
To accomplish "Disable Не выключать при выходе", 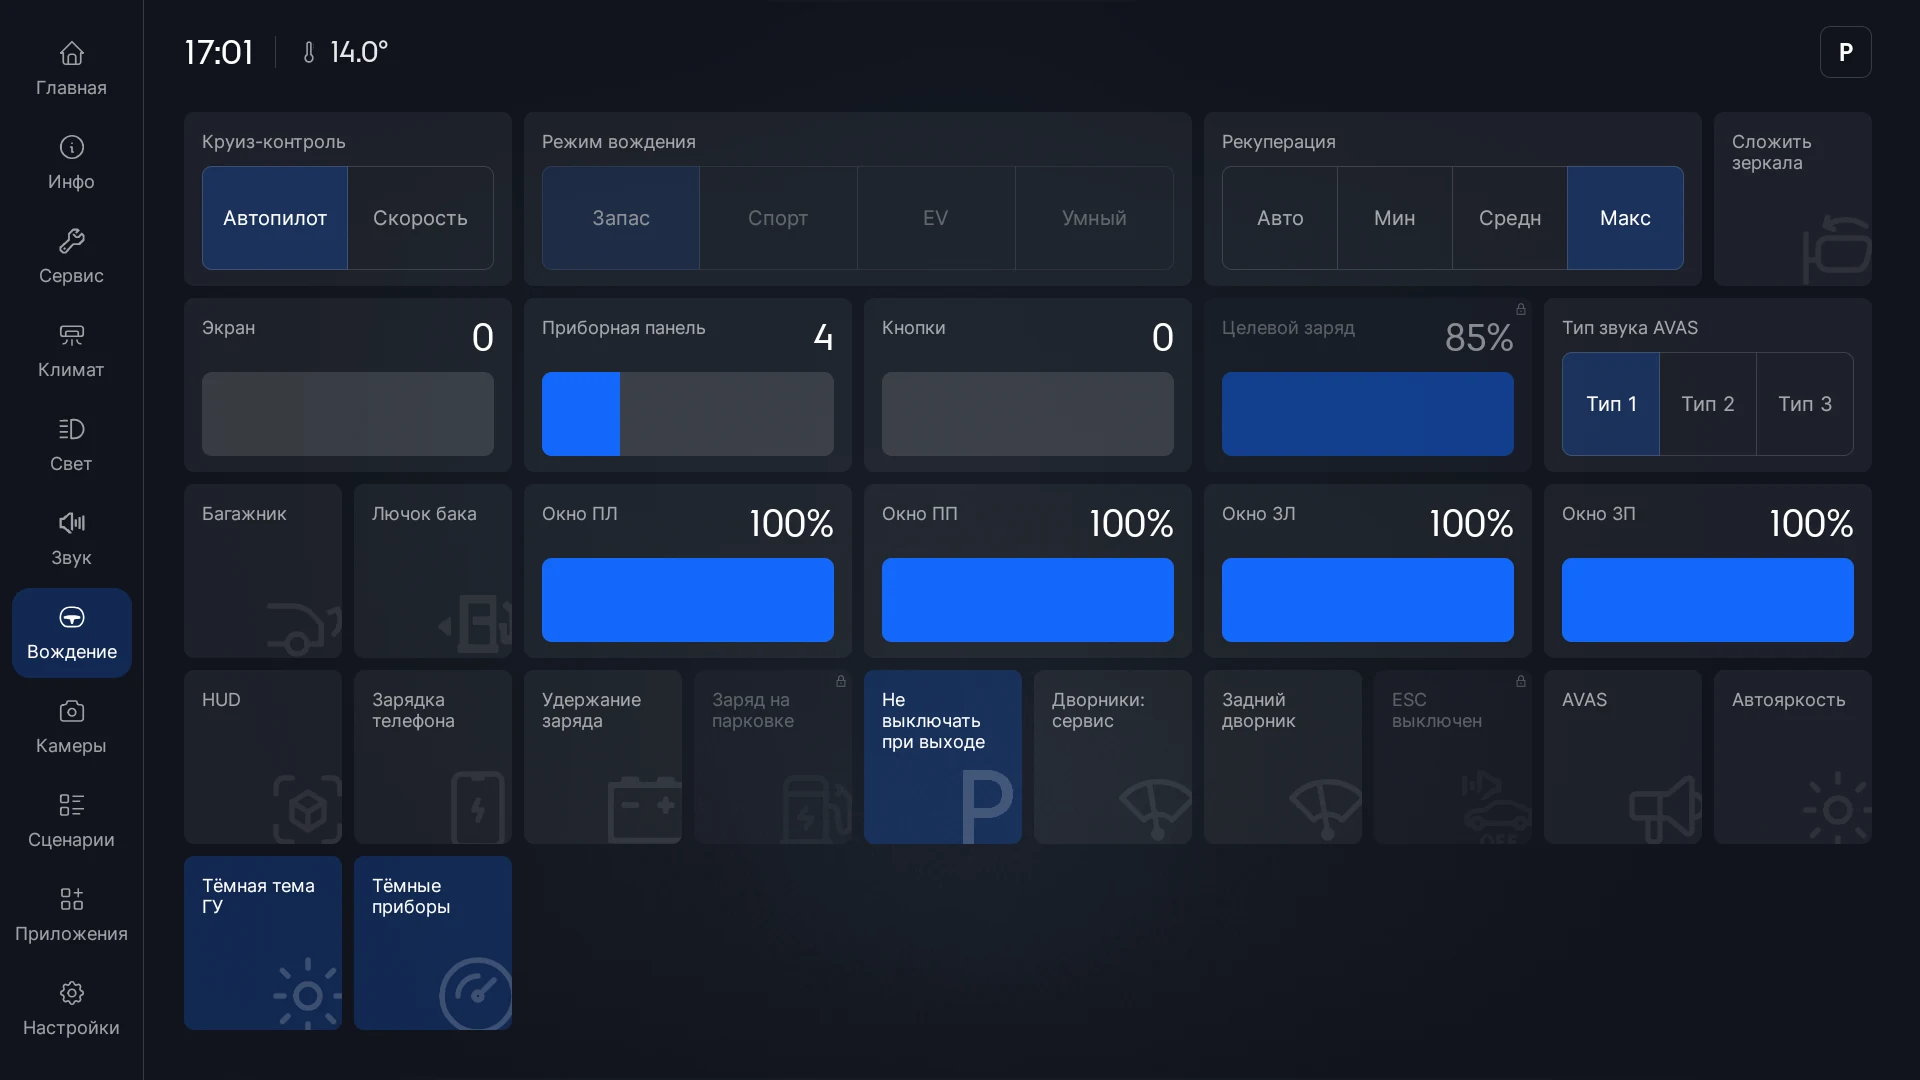I will (943, 757).
